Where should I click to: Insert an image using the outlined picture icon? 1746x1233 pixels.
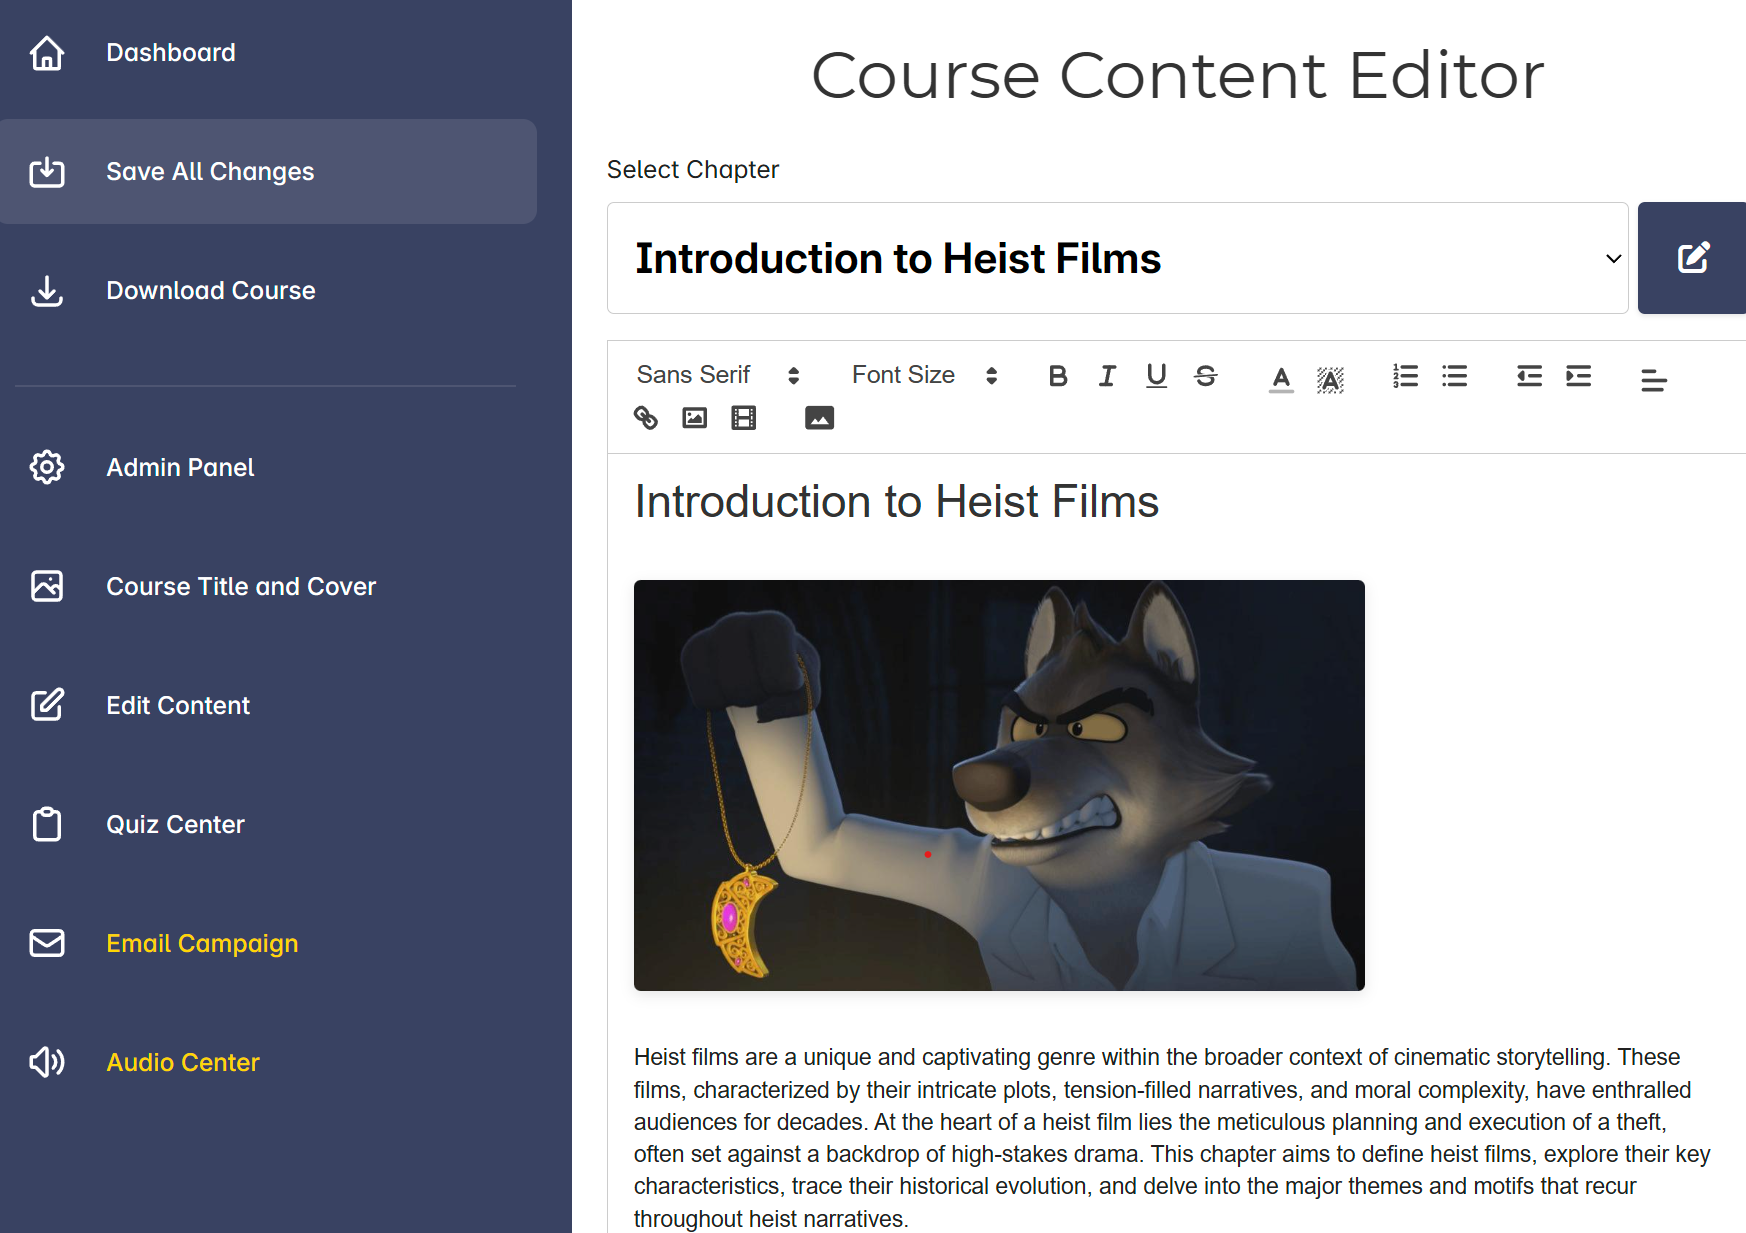[x=695, y=418]
